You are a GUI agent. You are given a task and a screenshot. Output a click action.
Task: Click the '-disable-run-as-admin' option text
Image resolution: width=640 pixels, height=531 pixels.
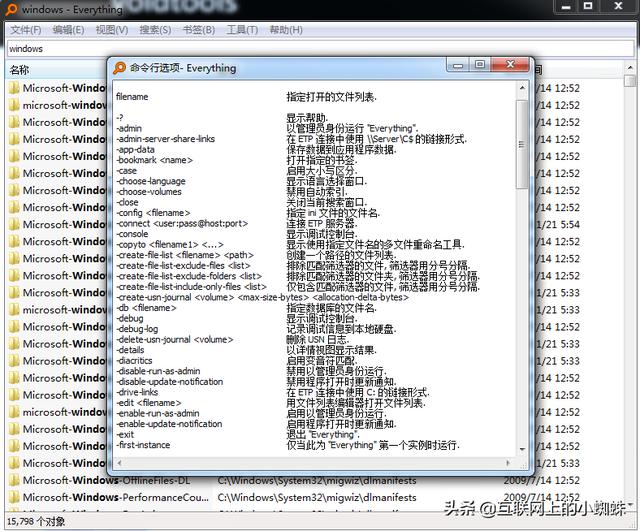click(x=158, y=371)
